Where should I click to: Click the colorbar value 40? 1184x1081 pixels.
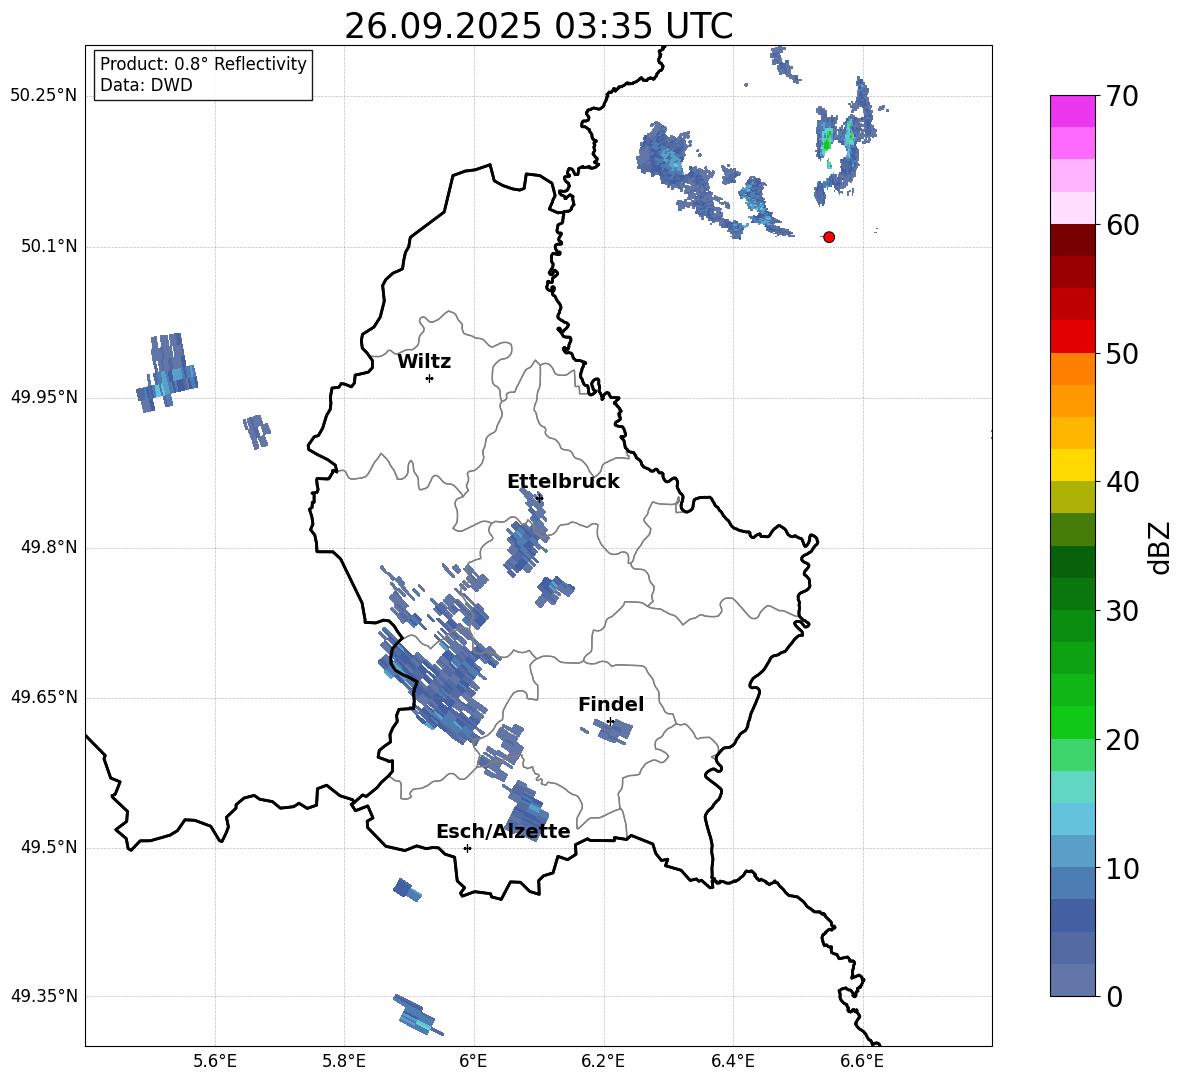click(1122, 482)
